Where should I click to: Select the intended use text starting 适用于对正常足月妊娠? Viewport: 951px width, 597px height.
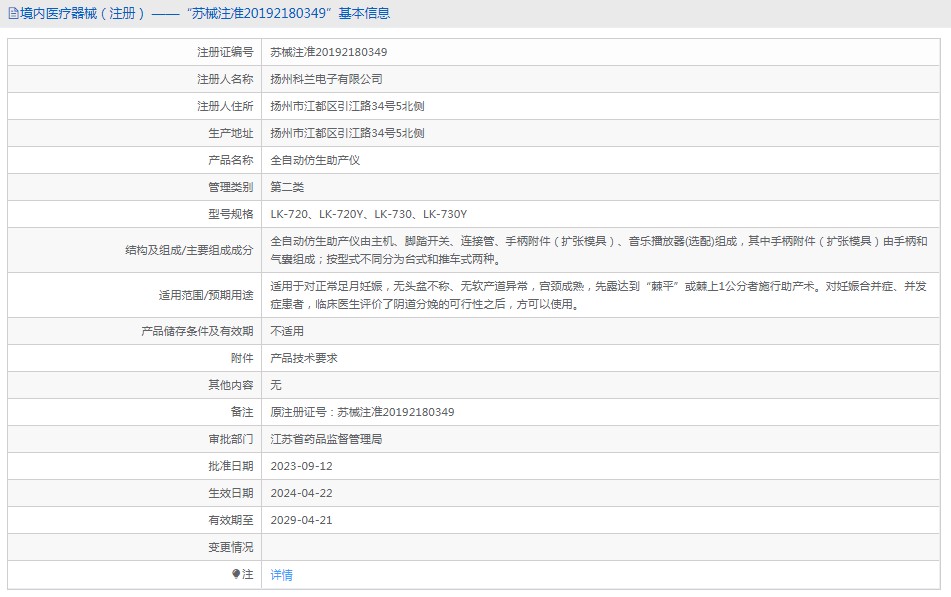click(x=599, y=295)
